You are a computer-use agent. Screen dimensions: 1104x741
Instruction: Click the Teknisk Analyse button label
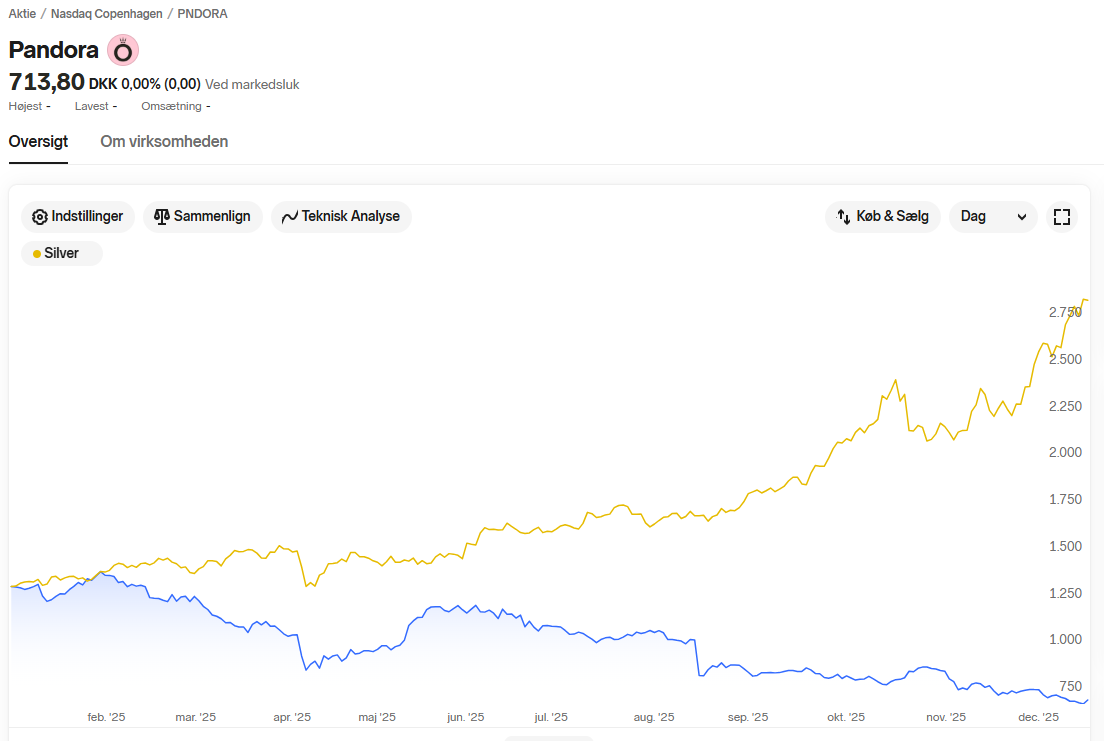[351, 216]
